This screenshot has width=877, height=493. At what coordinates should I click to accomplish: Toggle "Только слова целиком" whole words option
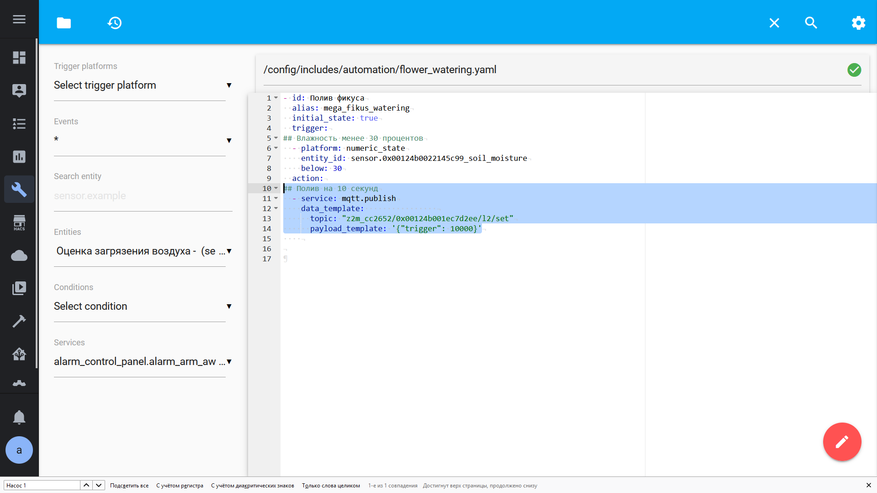[330, 485]
